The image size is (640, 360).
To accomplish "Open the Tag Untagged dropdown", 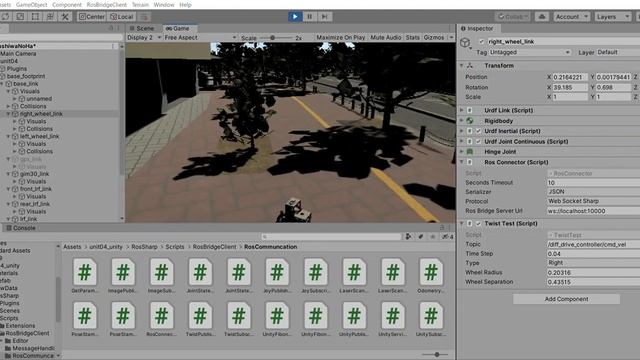I will pyautogui.click(x=529, y=52).
